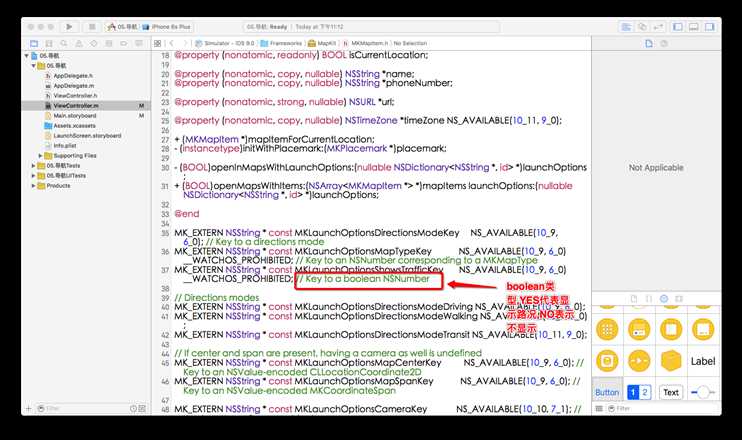Show the object library
This screenshot has width=742, height=440.
click(x=664, y=299)
